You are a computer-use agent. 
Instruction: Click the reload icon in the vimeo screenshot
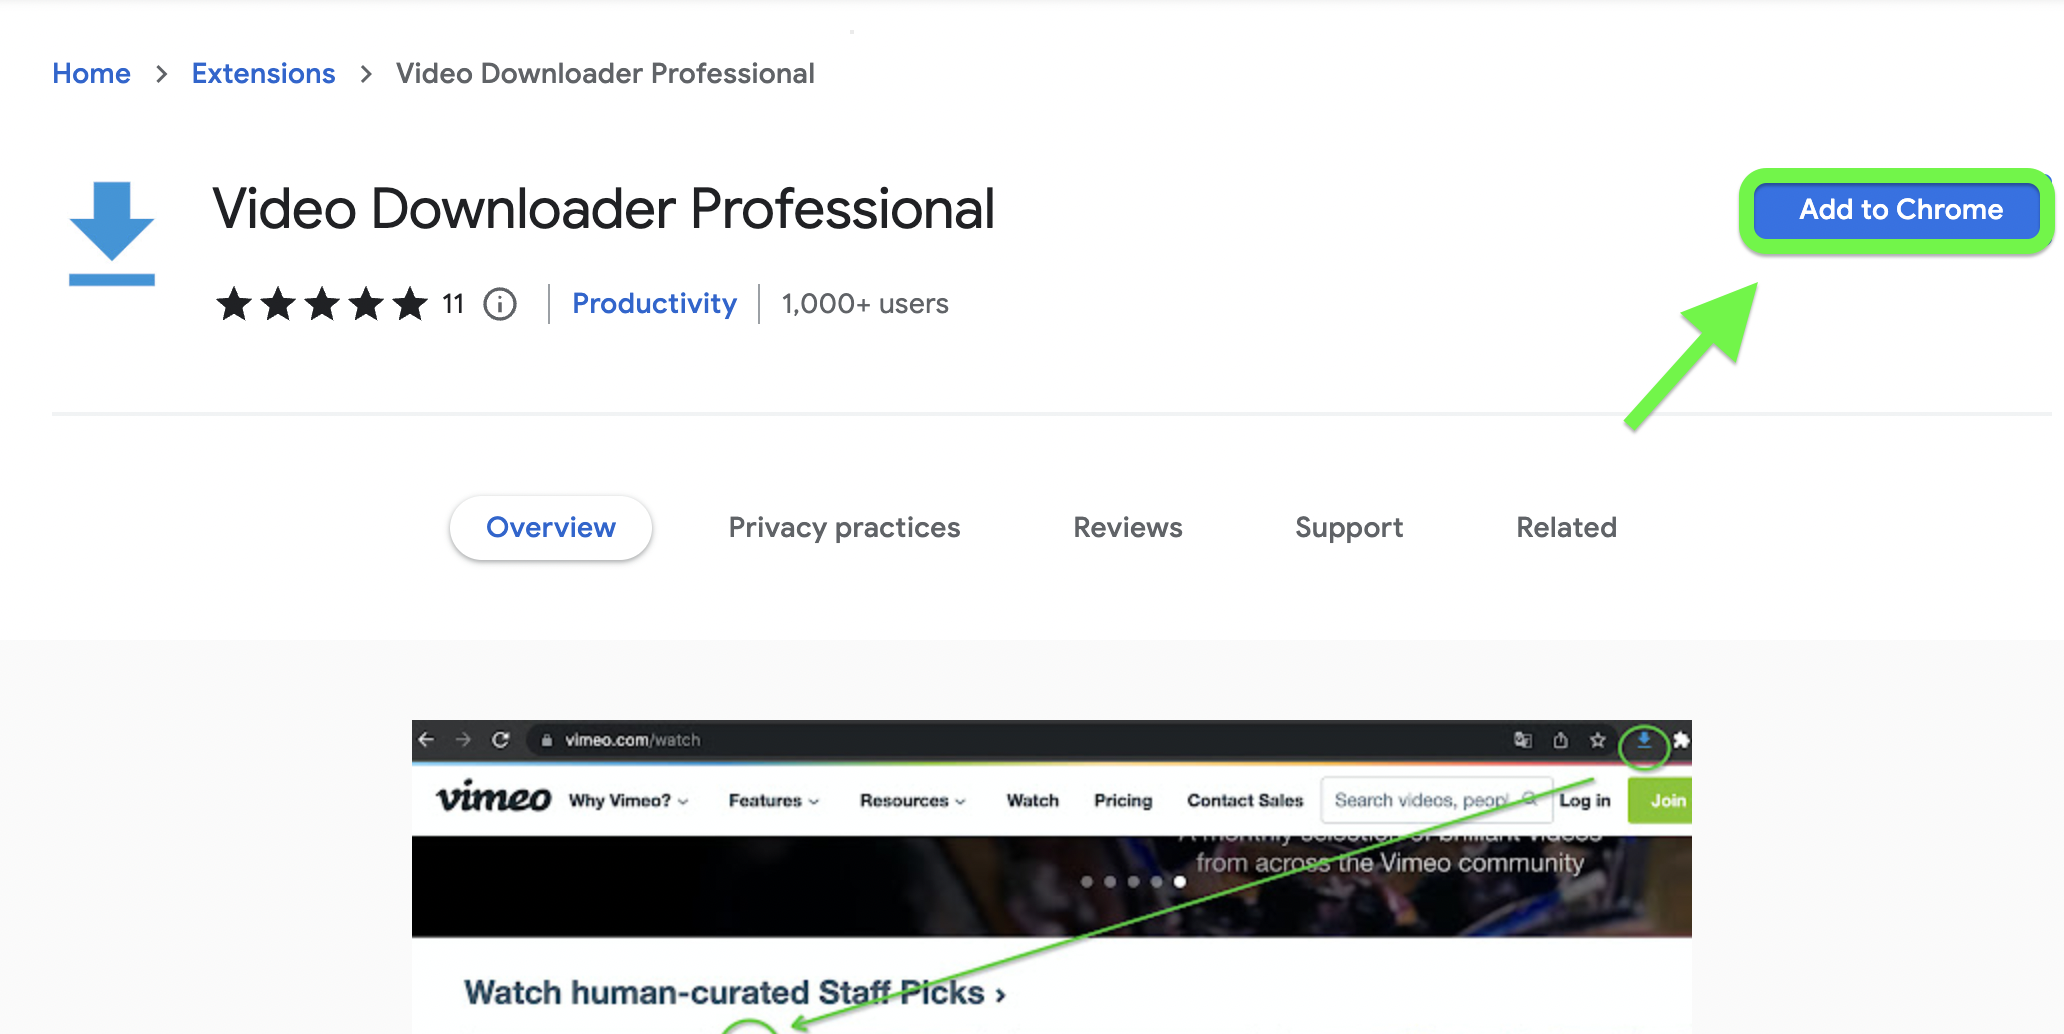click(x=501, y=740)
